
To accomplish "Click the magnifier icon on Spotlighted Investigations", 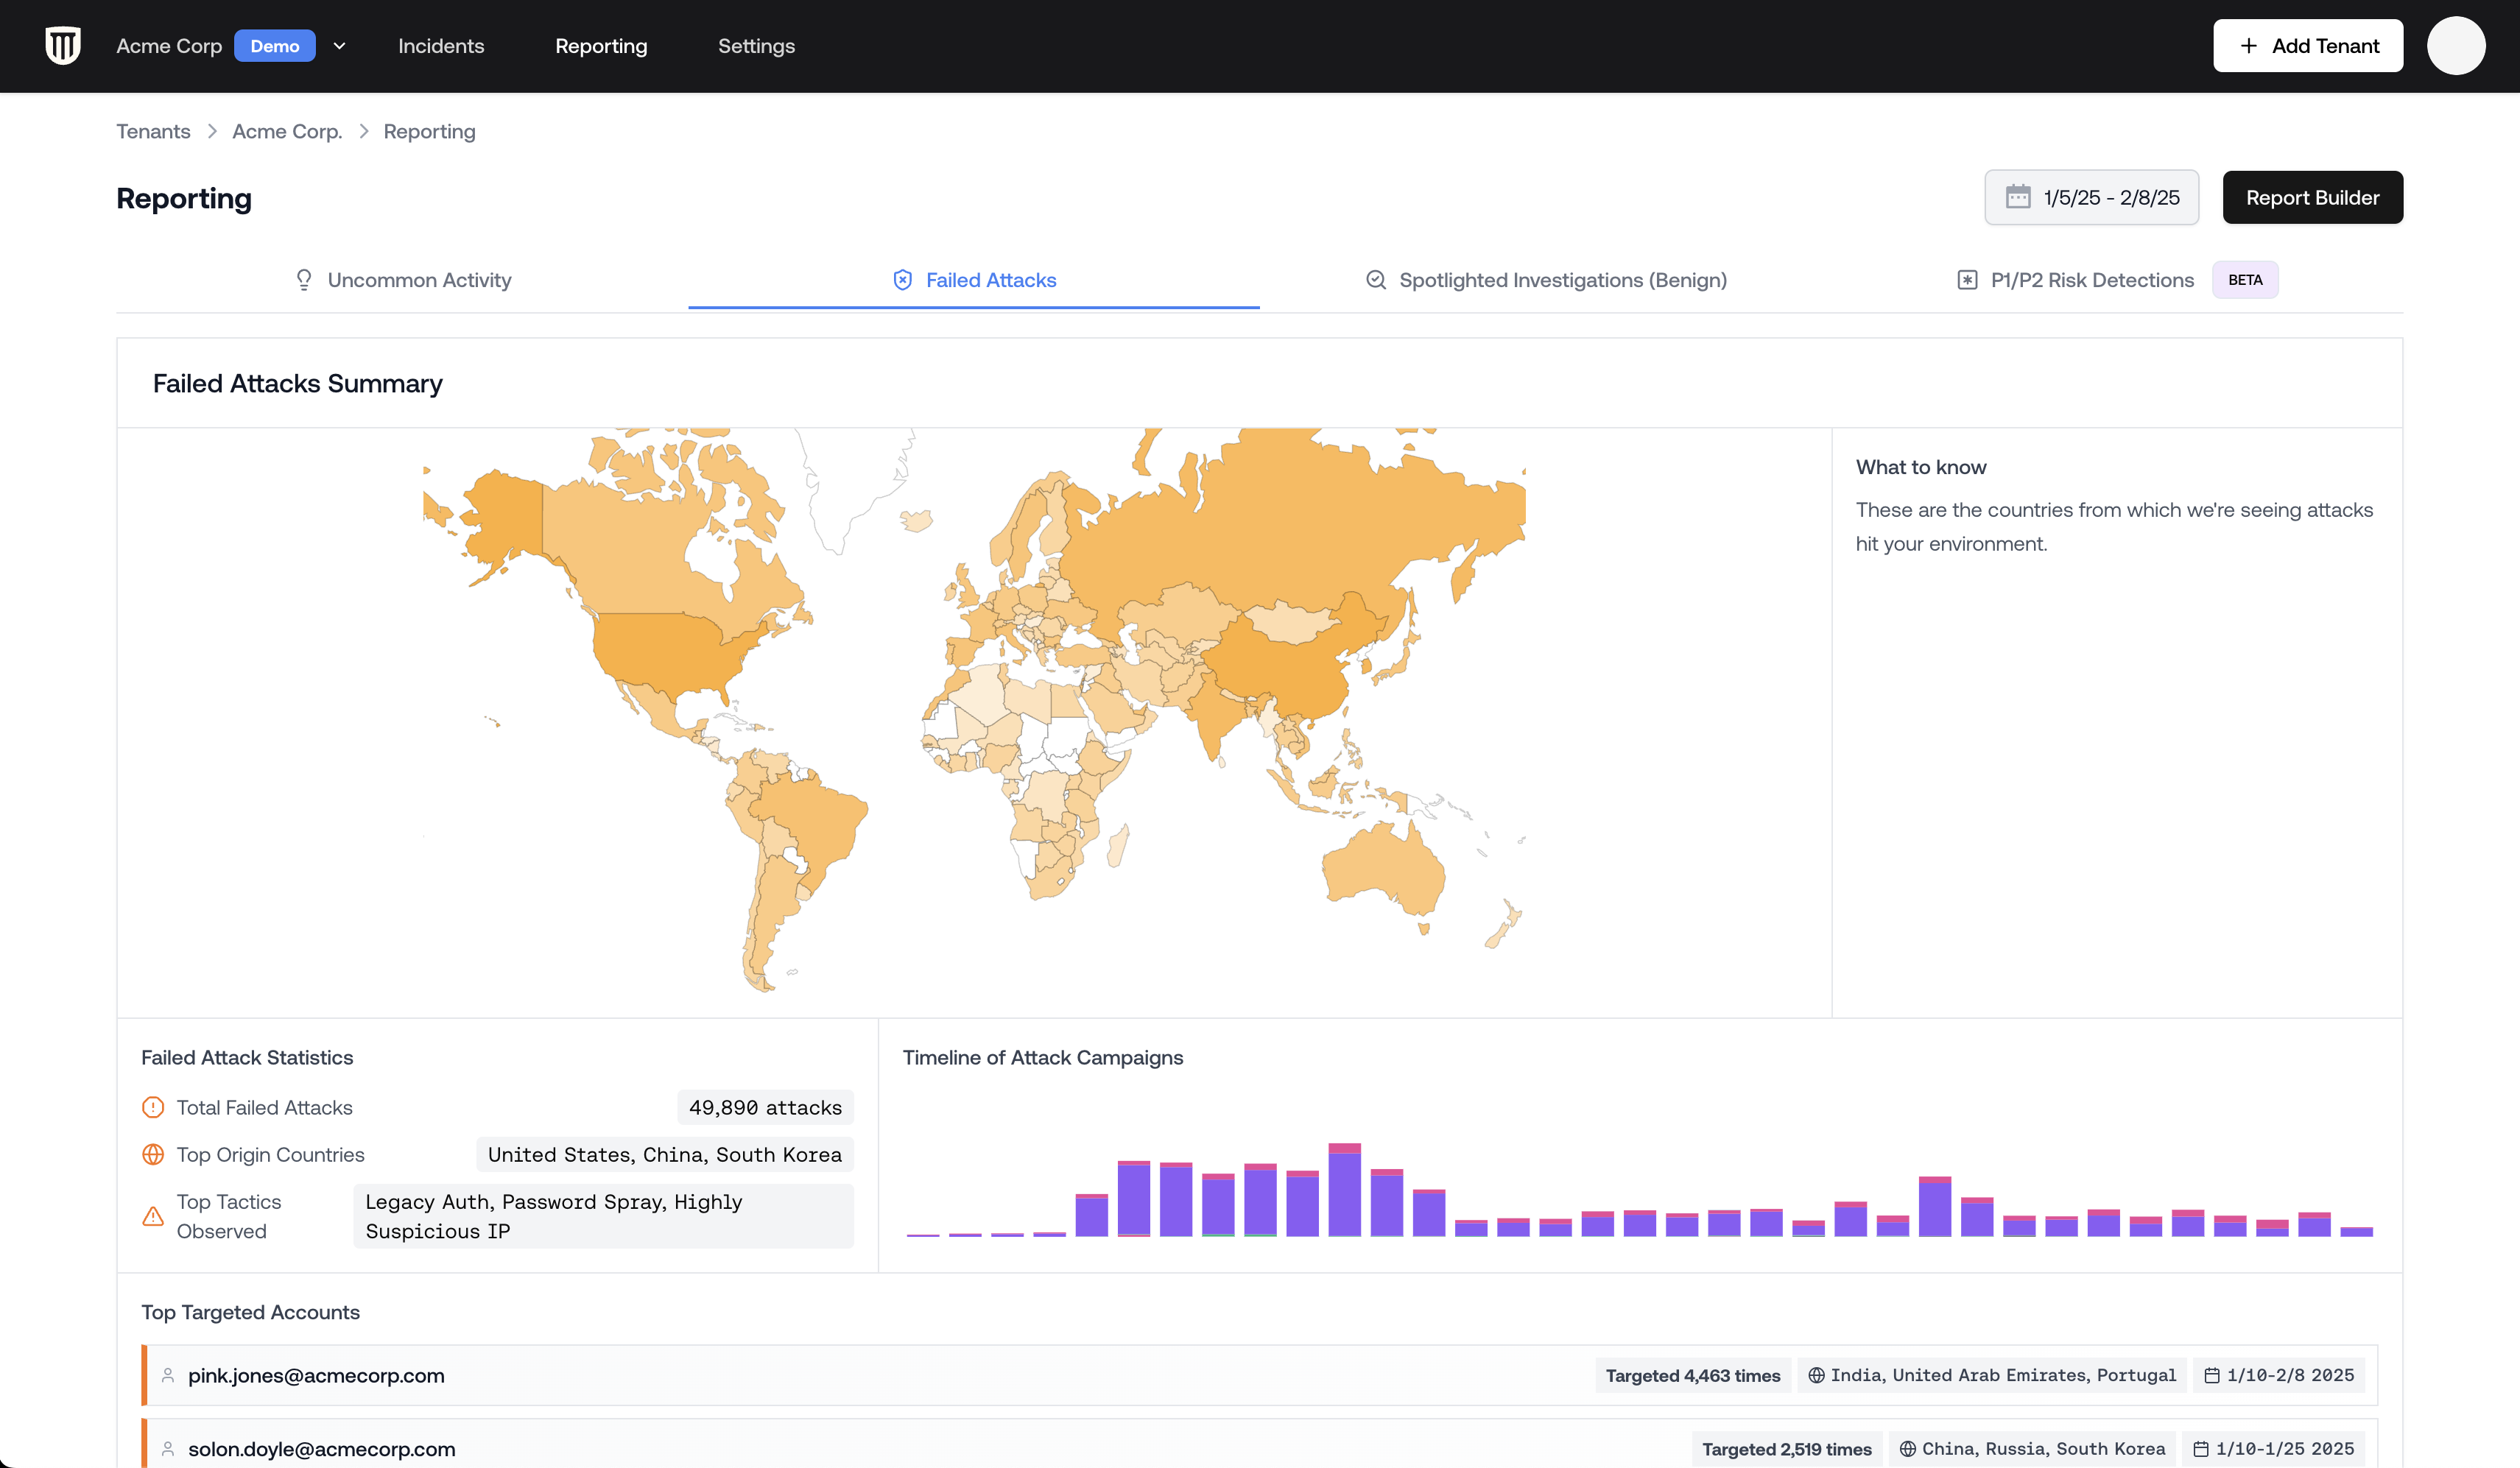I will point(1376,280).
